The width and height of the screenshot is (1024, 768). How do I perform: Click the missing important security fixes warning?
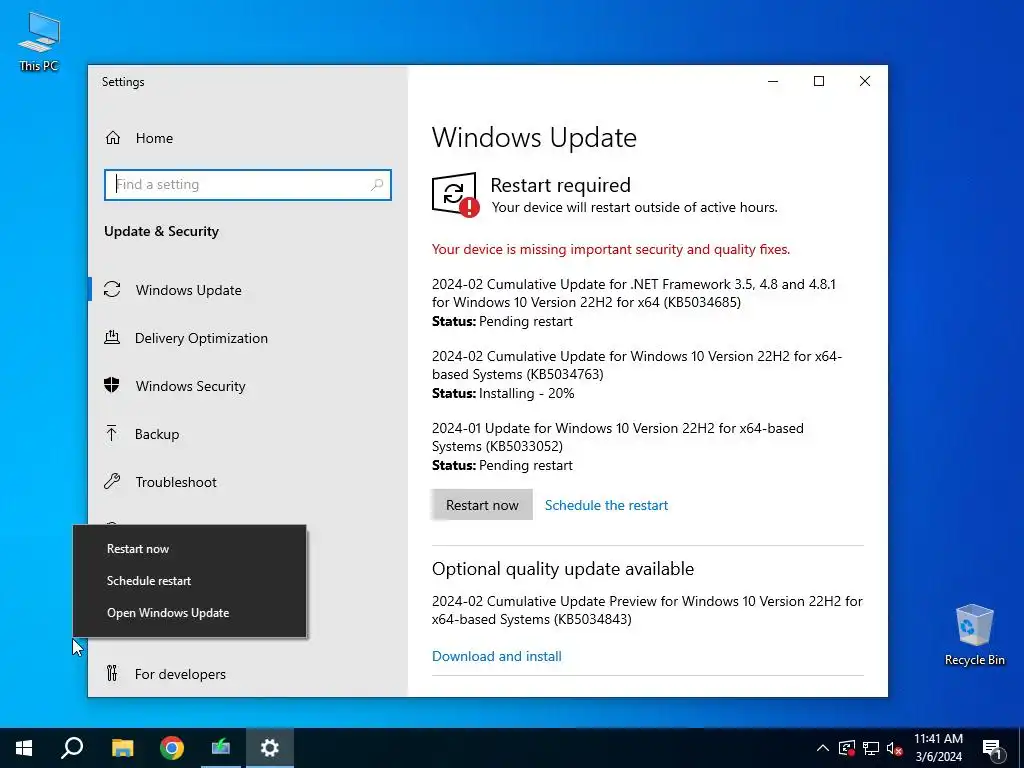(611, 249)
